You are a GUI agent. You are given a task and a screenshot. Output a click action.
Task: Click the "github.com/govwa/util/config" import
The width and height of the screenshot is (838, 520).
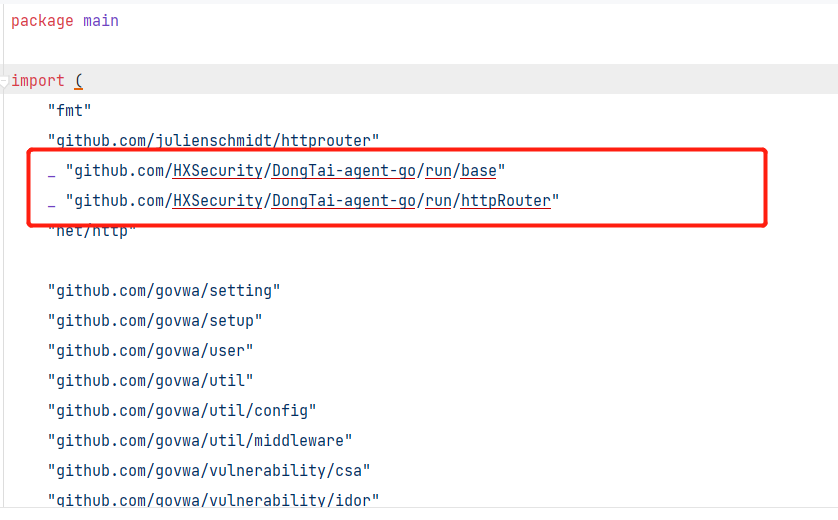coord(182,410)
